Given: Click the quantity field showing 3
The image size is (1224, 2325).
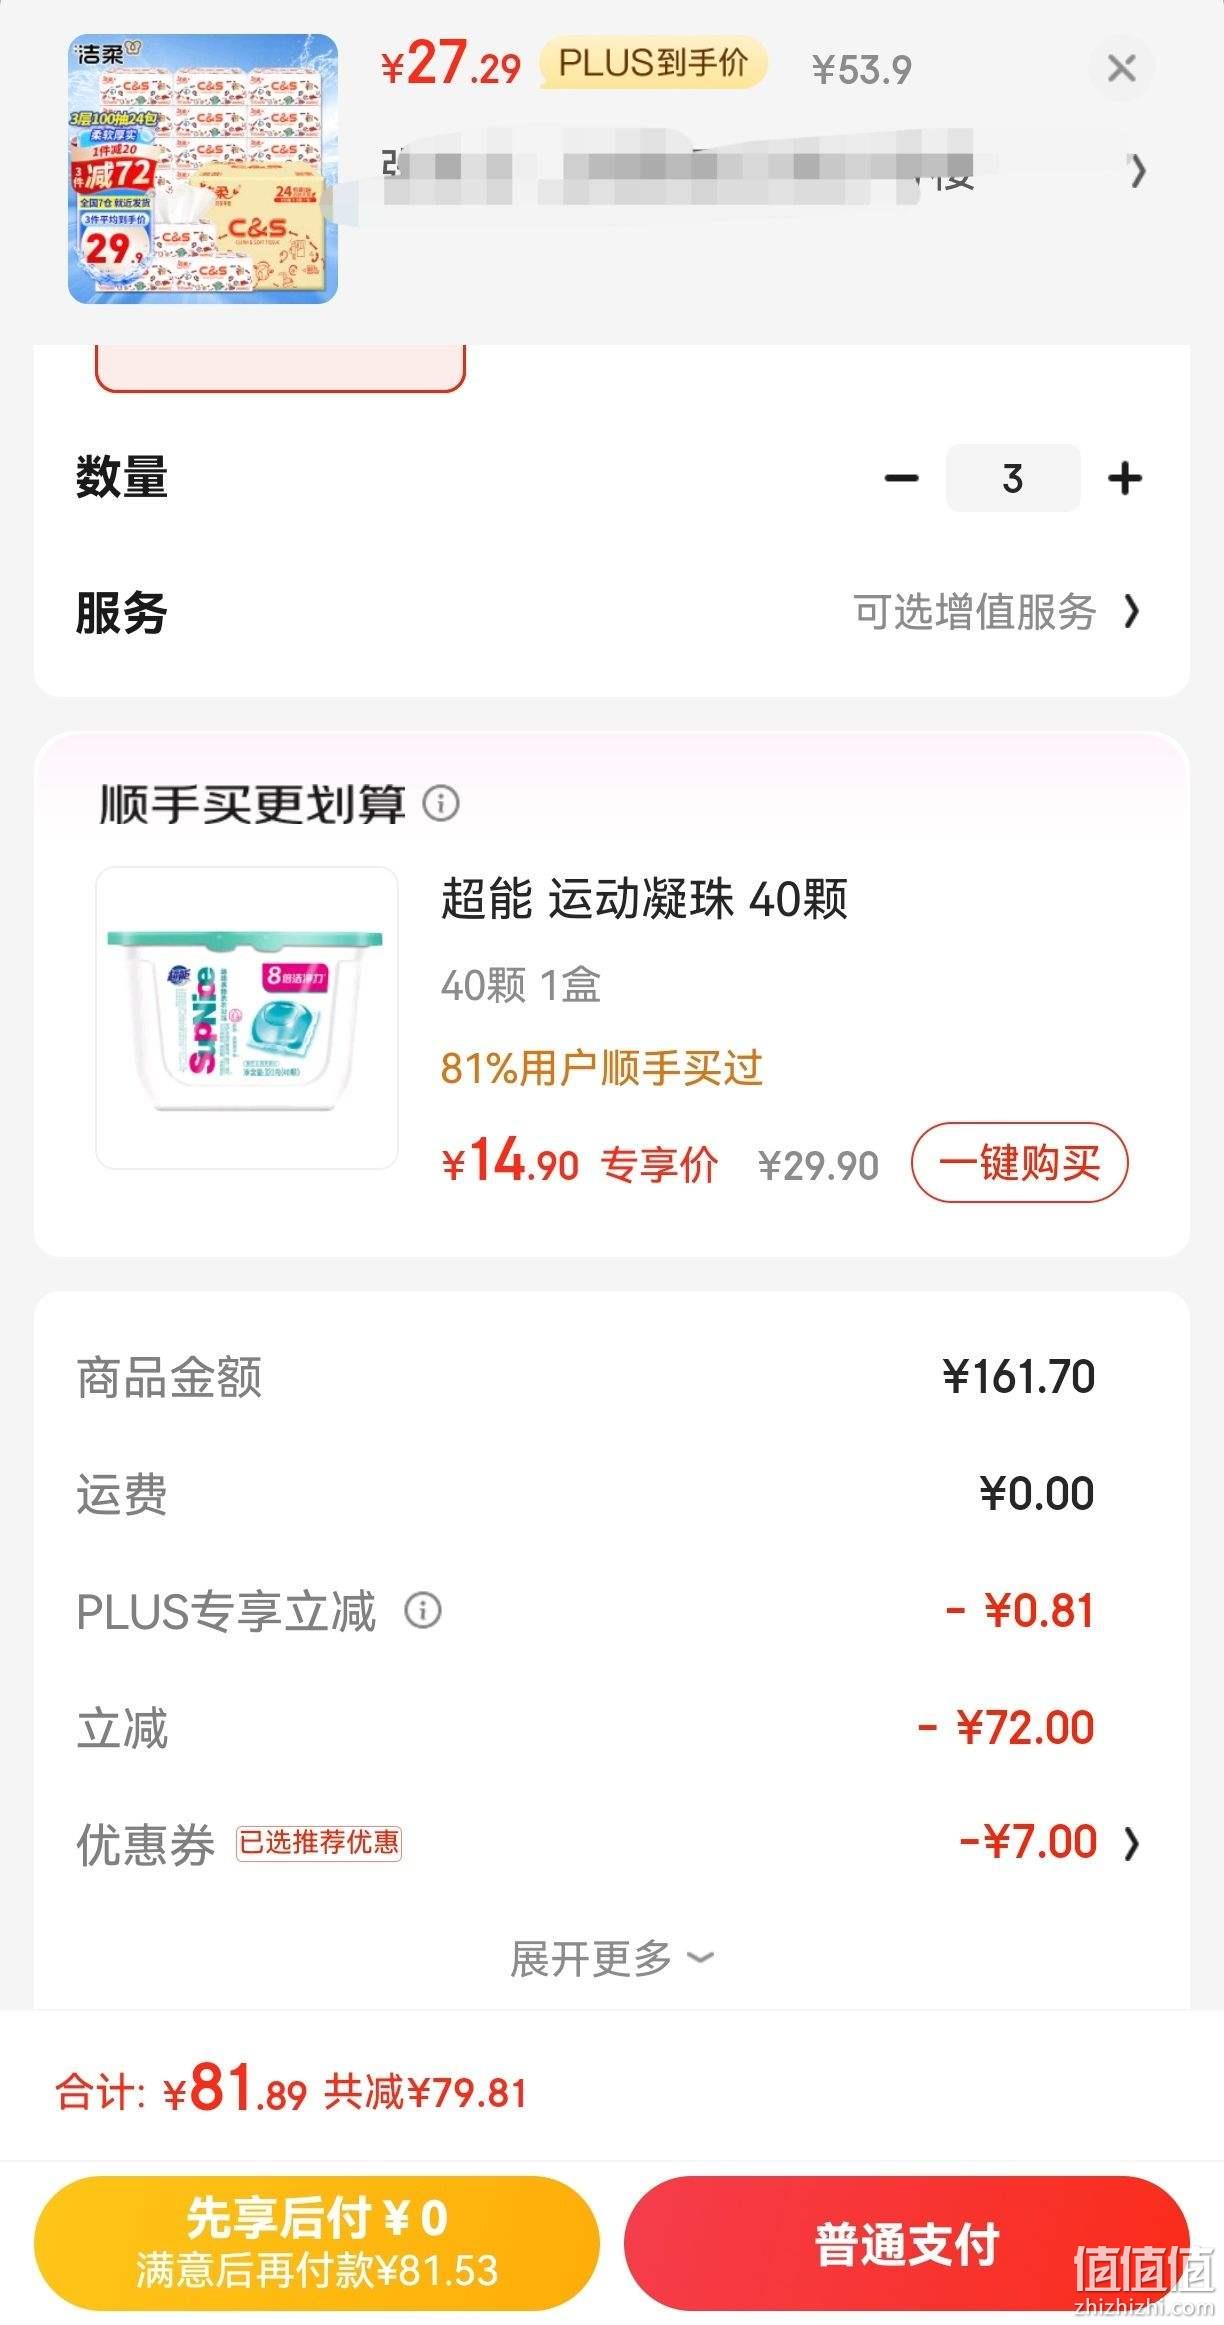Looking at the screenshot, I should [x=1013, y=478].
